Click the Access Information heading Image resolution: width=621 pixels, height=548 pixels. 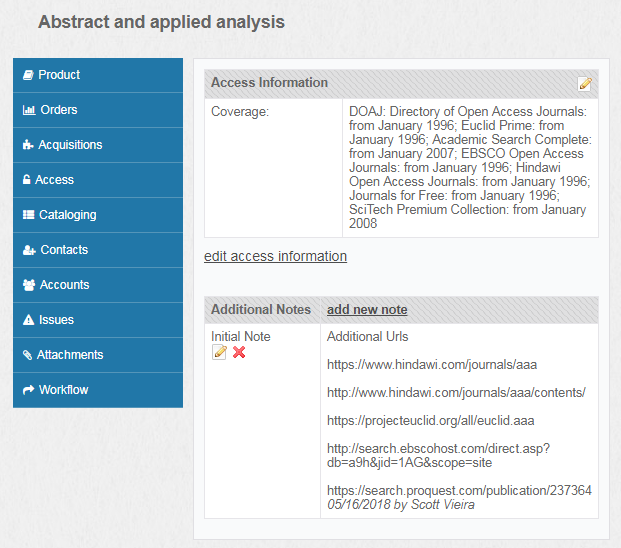(x=269, y=82)
